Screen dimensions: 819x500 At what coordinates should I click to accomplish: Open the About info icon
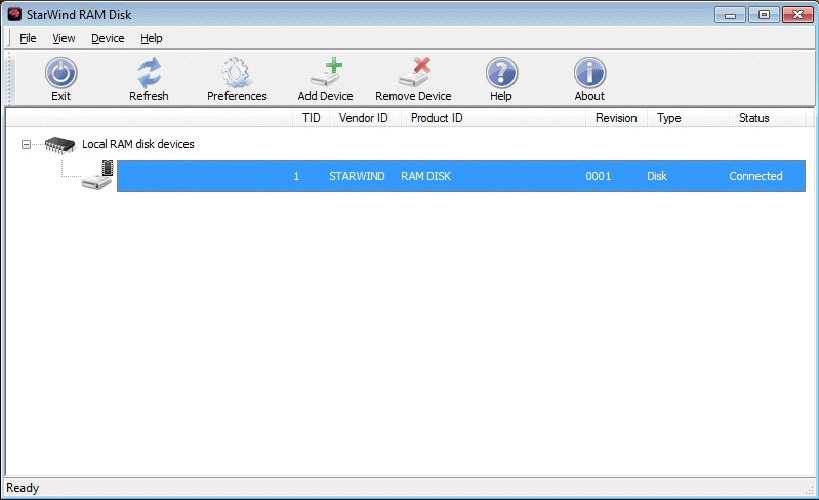pos(590,73)
